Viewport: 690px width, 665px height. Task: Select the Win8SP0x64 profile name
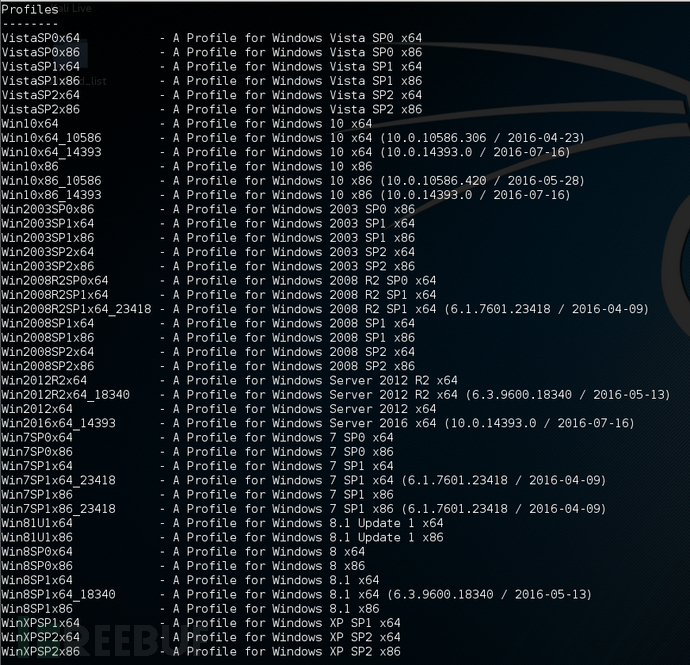pos(37,552)
